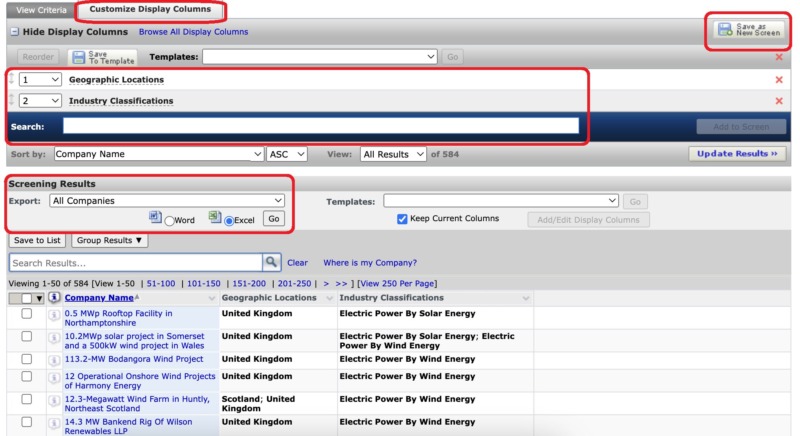Click the Reorder button
800x436 pixels.
(x=38, y=57)
